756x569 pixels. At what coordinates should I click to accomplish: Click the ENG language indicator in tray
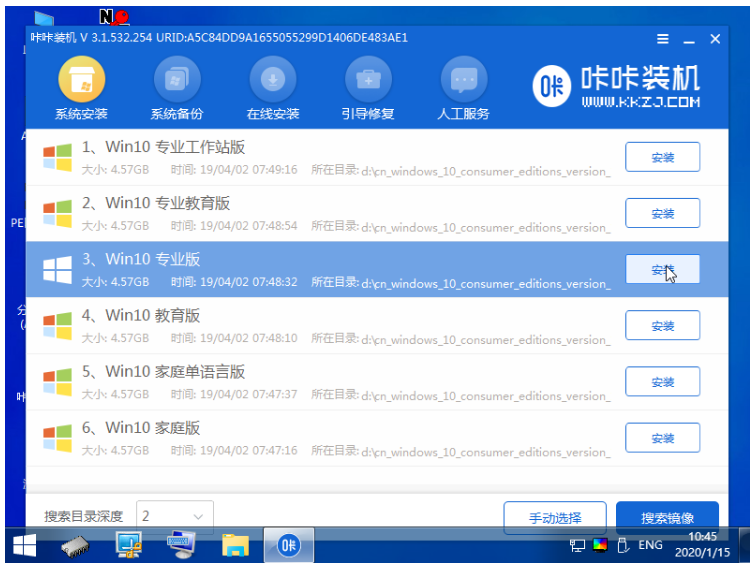point(650,545)
